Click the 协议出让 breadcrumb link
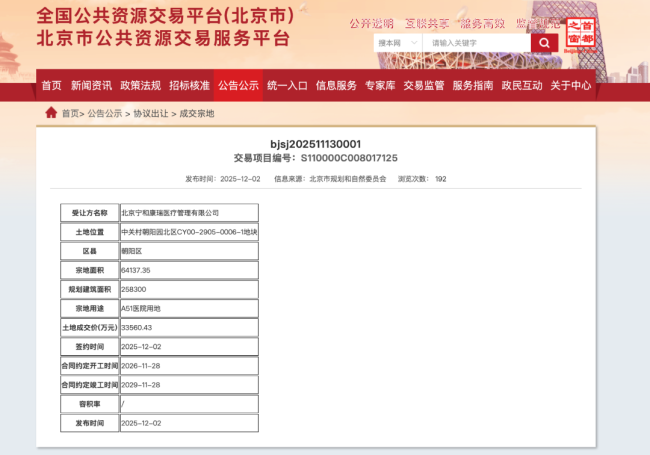The image size is (650, 455). [x=150, y=114]
